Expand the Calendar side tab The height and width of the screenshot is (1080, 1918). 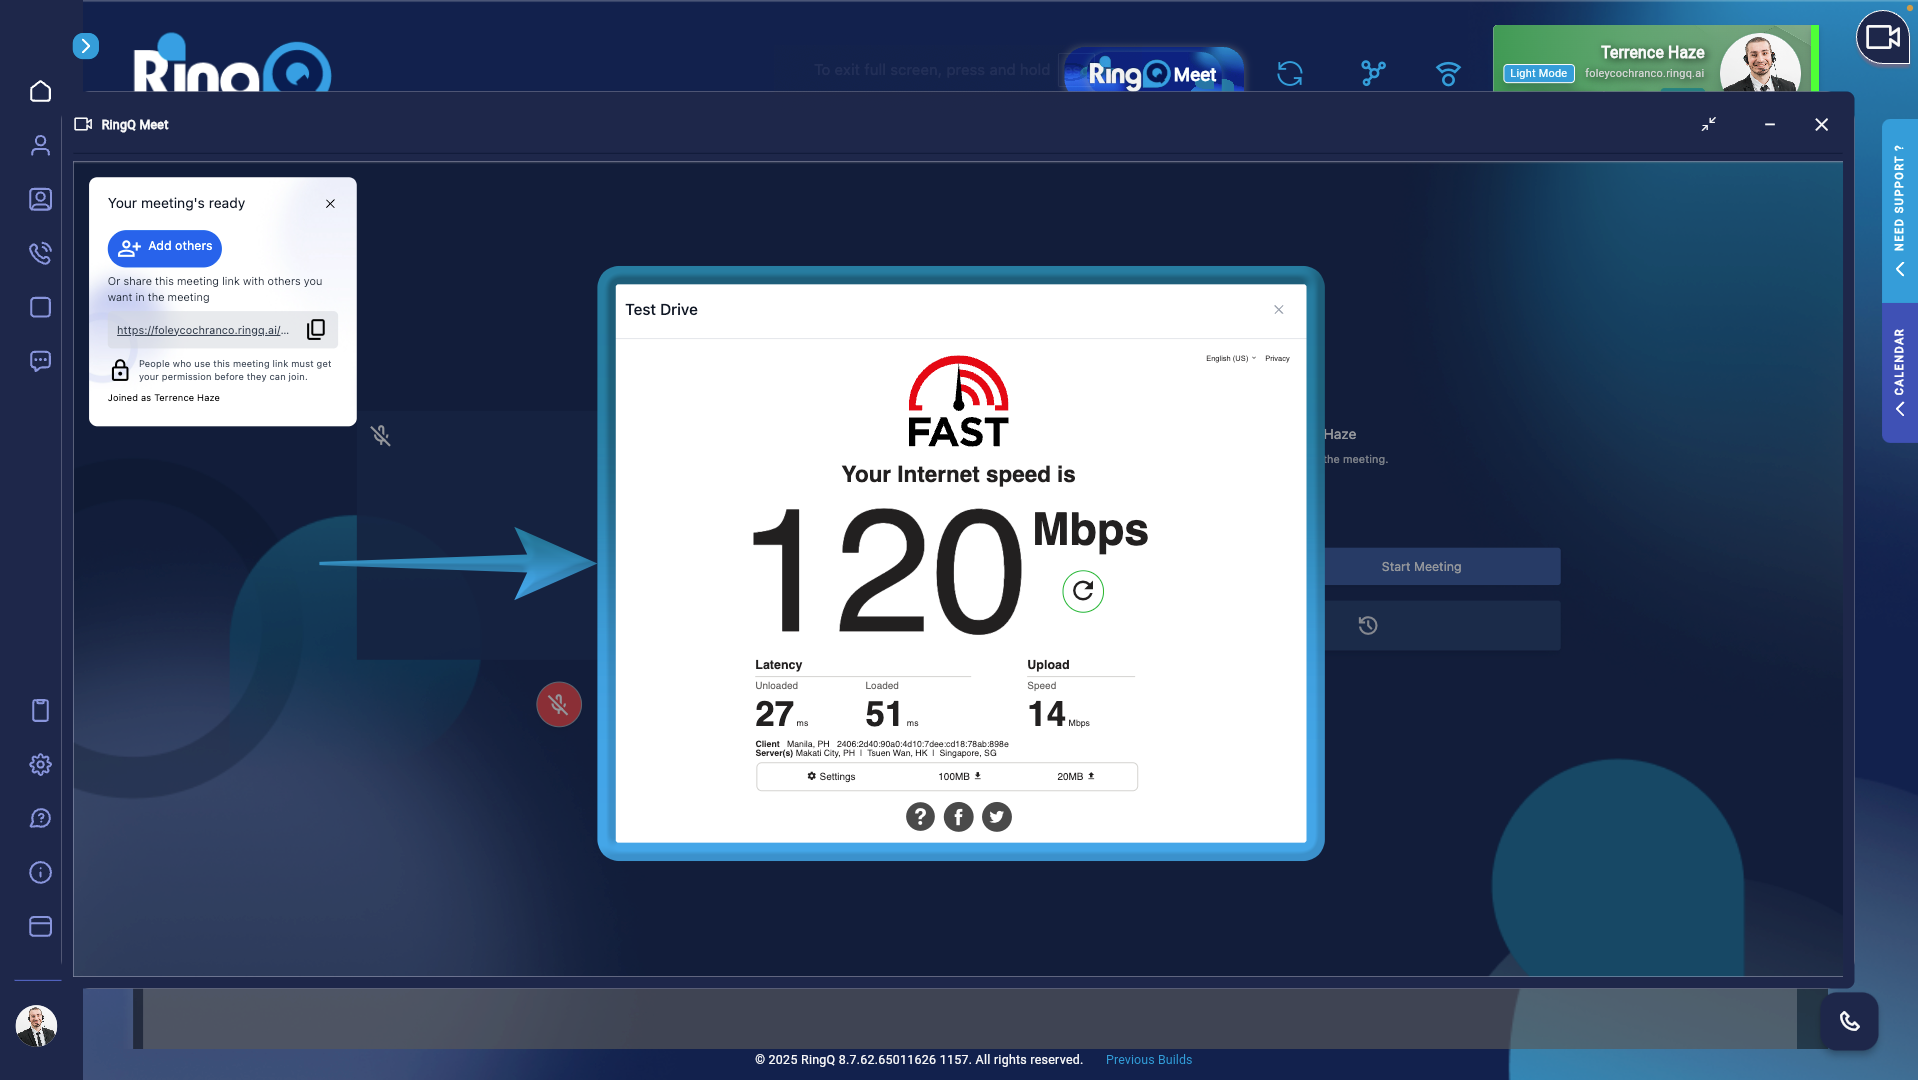tap(1899, 373)
